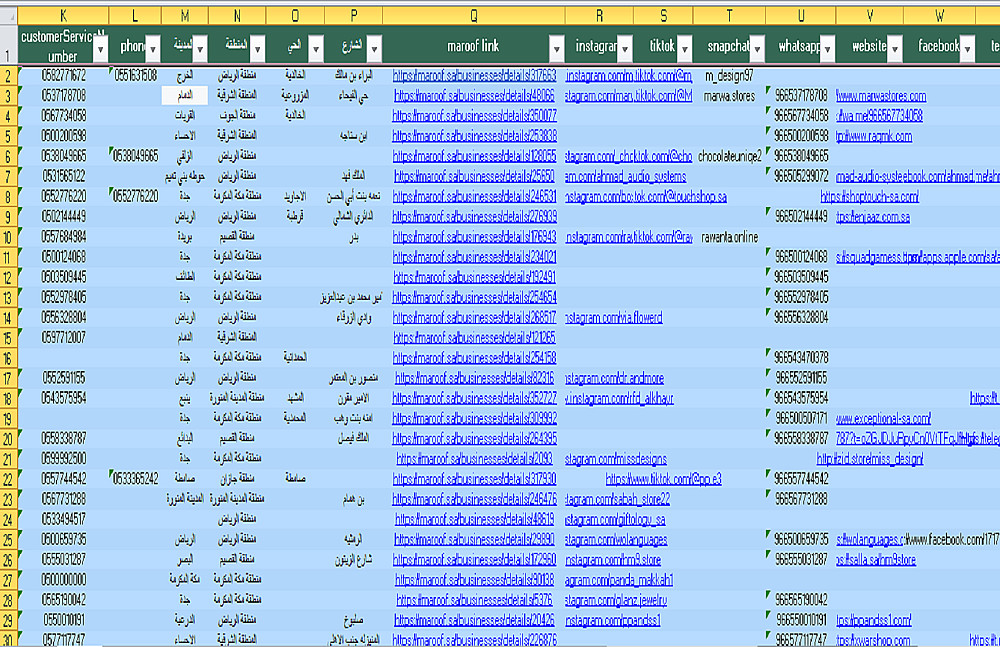Image resolution: width=1000 pixels, height=647 pixels.
Task: Open instagram link dr.andmore
Action: [x=614, y=378]
